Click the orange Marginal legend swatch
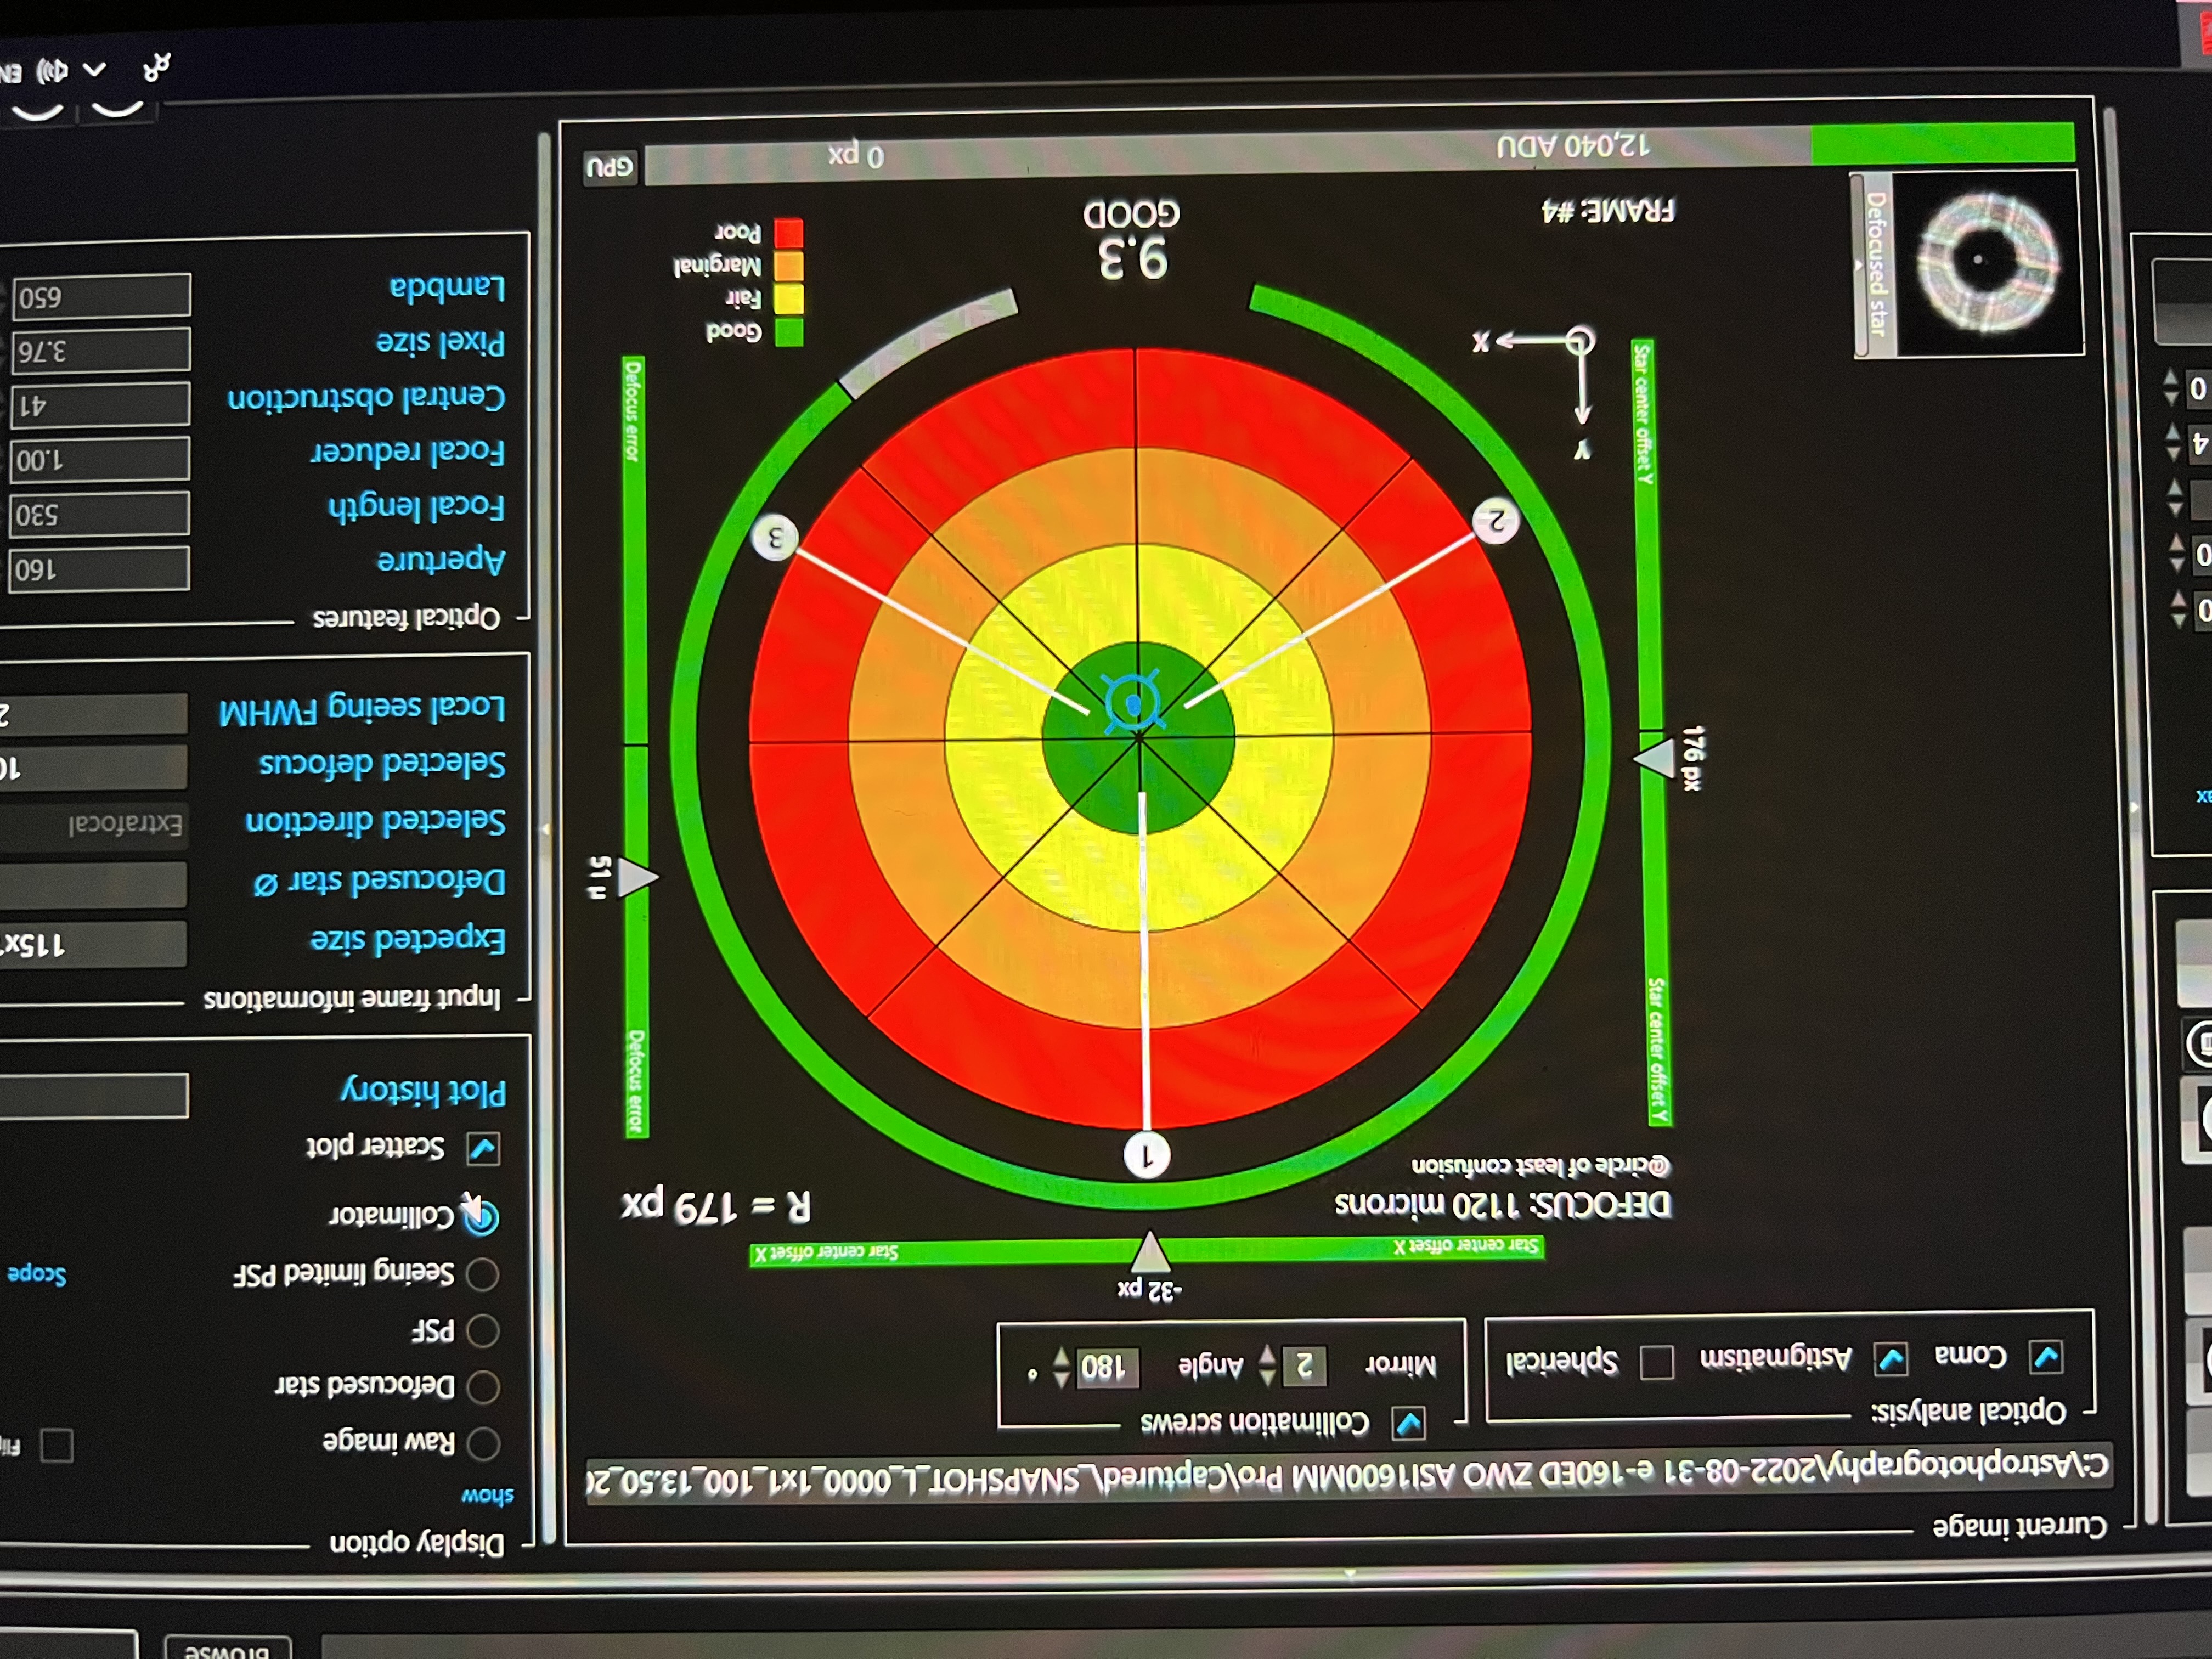2212x1659 pixels. coord(789,266)
